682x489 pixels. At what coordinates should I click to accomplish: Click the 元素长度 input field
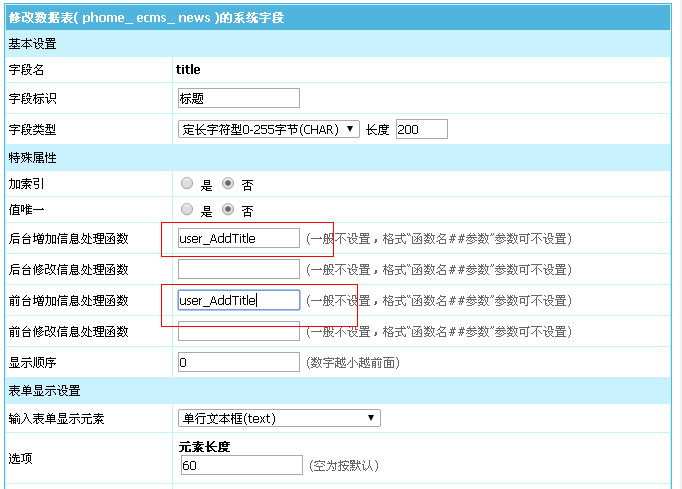click(241, 465)
